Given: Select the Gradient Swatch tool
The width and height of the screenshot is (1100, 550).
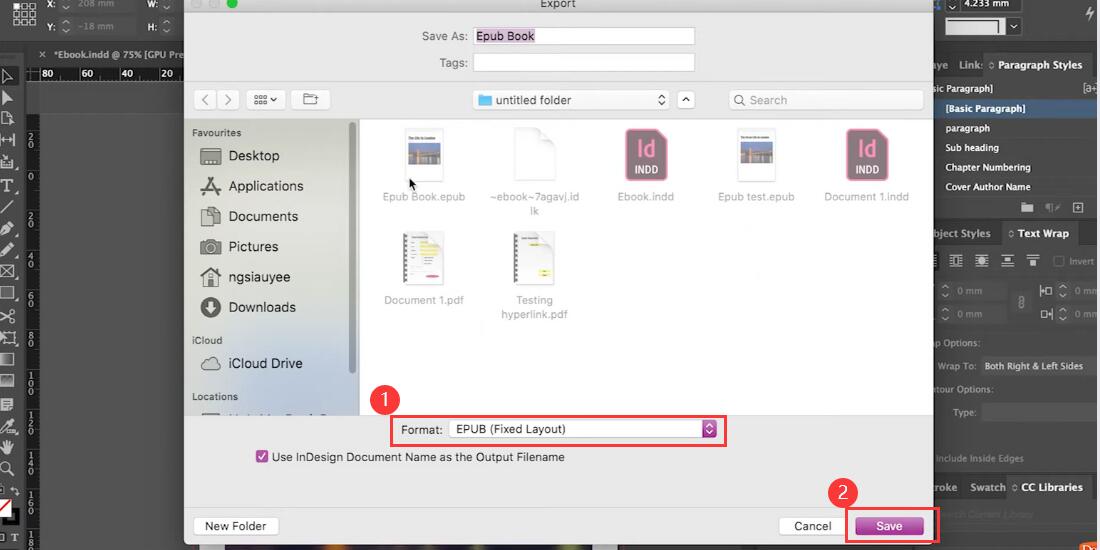Looking at the screenshot, I should [7, 359].
